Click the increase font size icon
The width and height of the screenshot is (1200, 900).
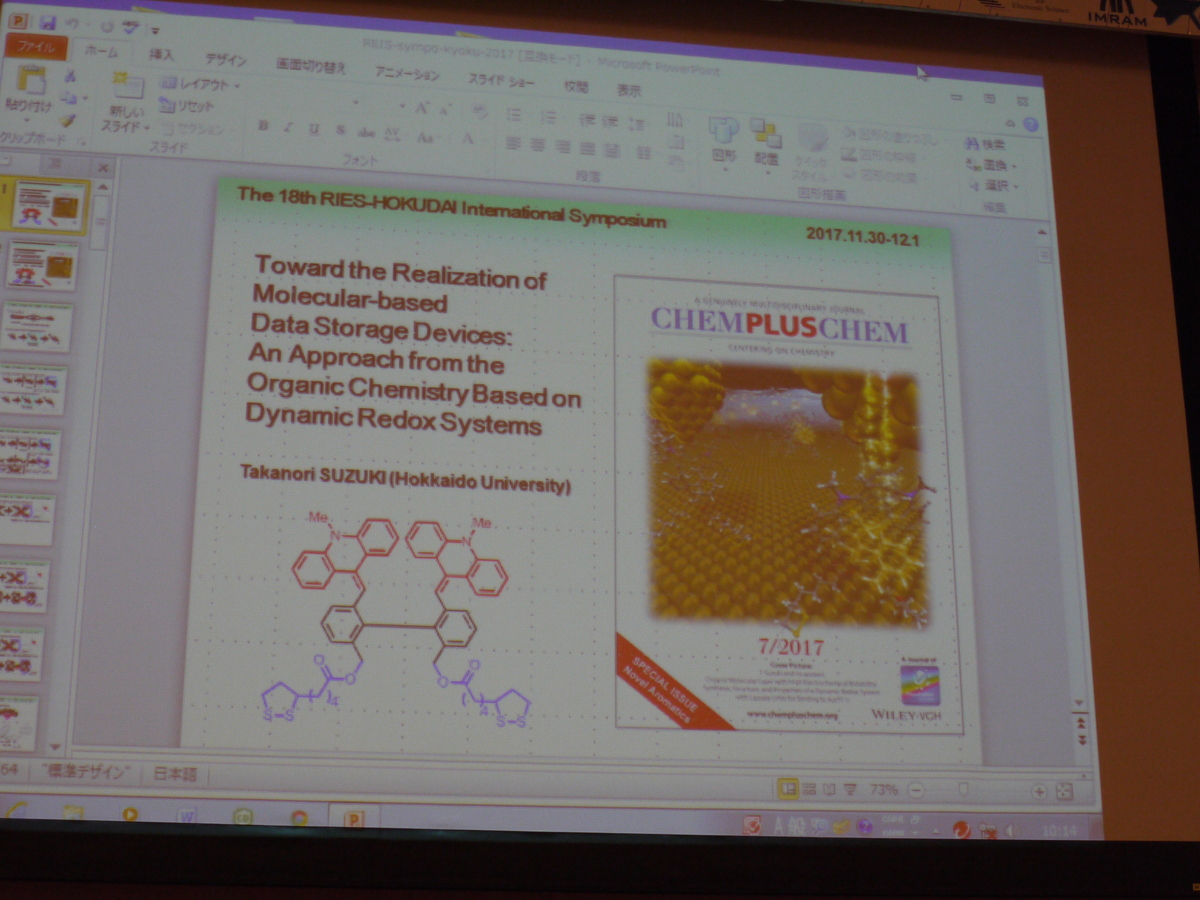tap(421, 108)
